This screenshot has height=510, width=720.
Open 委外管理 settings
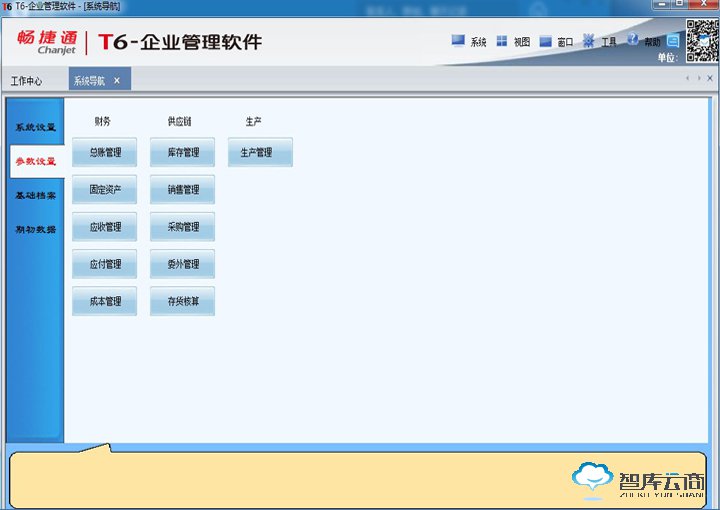pyautogui.click(x=182, y=264)
